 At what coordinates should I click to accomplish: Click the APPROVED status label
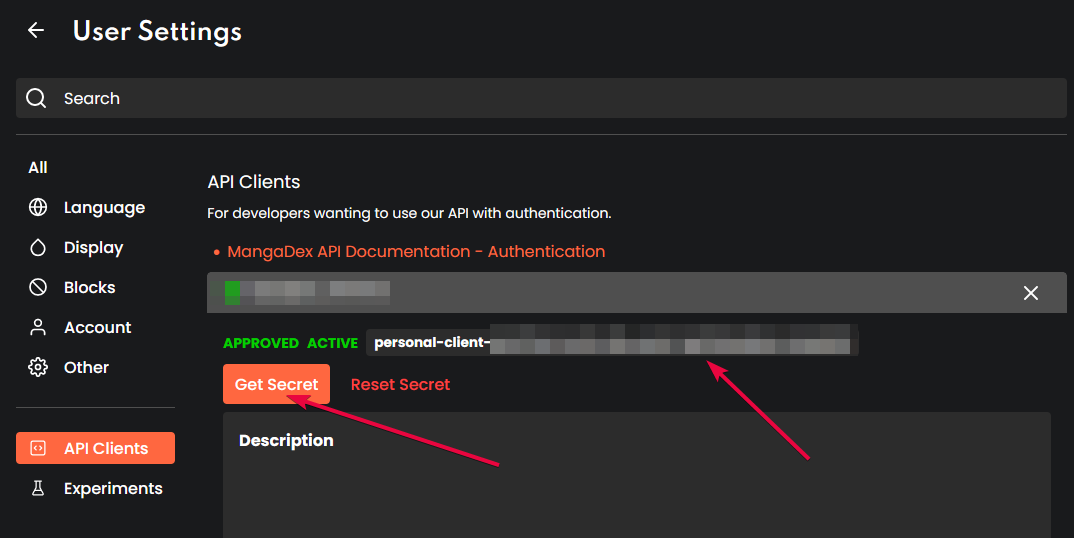coord(261,343)
